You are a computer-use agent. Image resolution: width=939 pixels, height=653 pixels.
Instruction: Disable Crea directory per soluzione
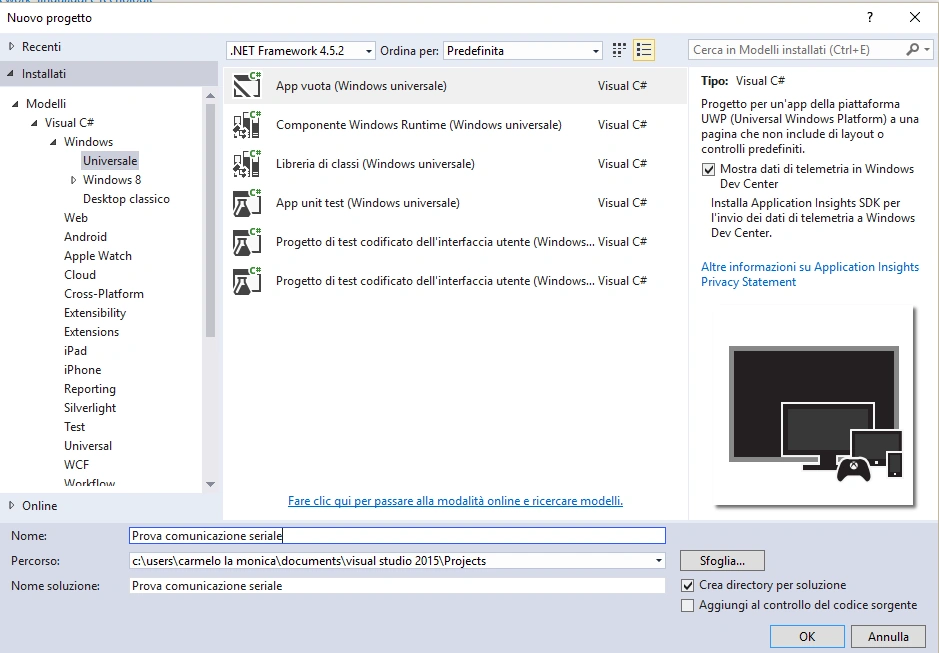[687, 585]
